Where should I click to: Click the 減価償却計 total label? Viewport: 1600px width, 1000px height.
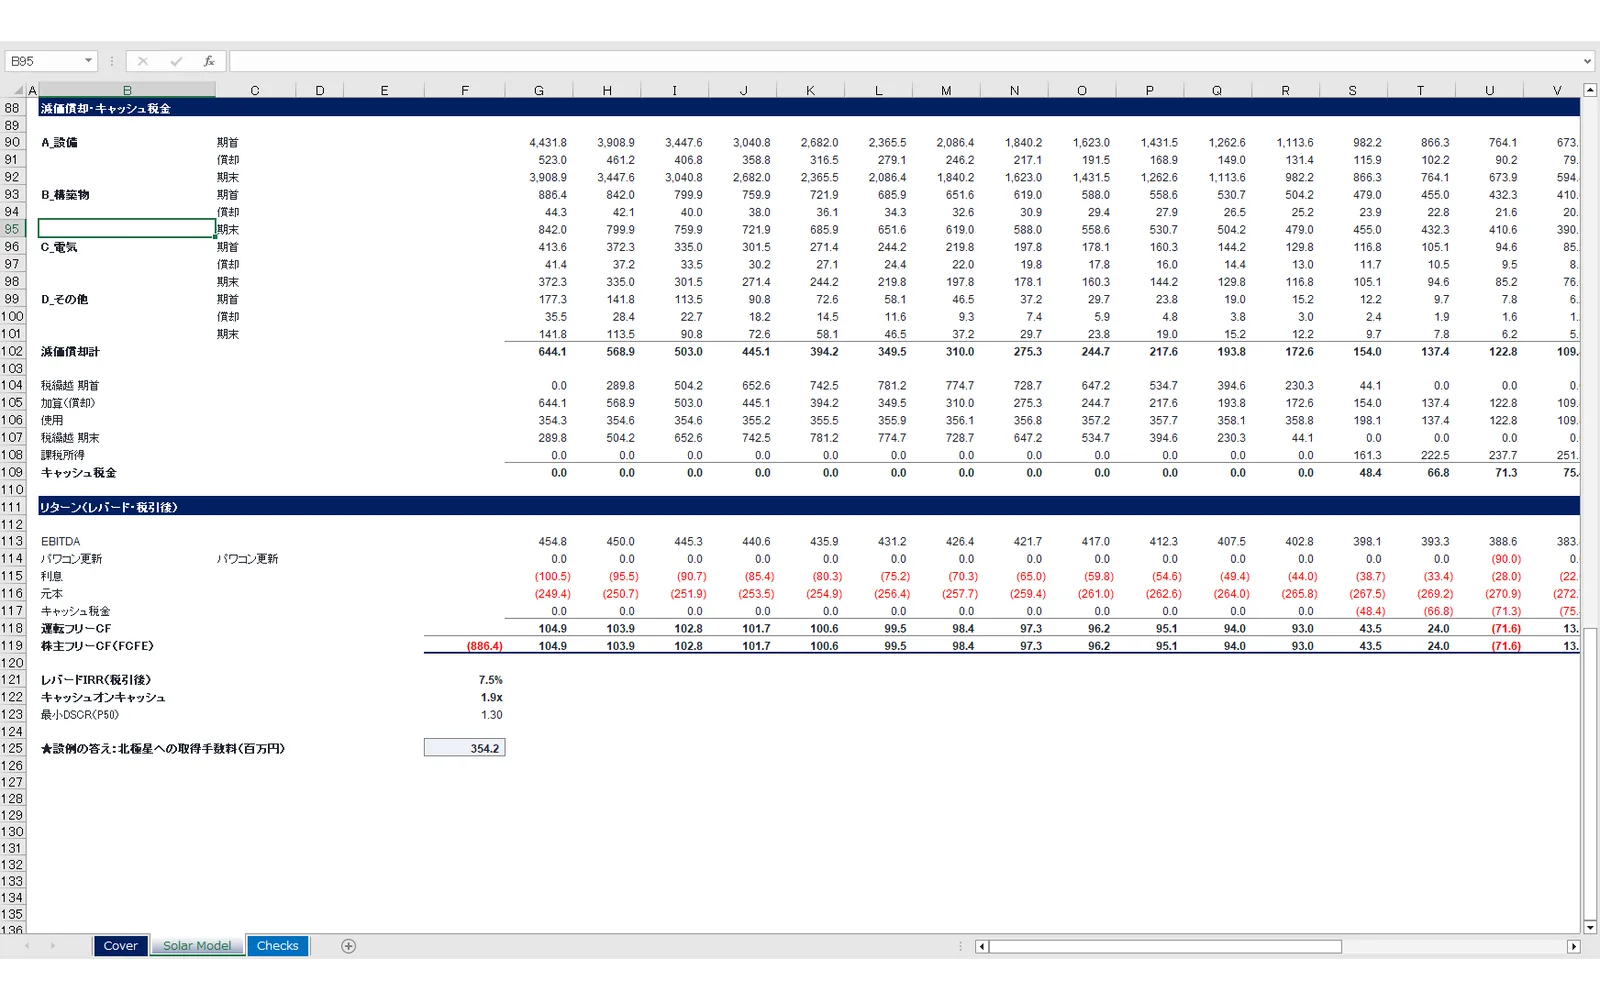[x=70, y=352]
